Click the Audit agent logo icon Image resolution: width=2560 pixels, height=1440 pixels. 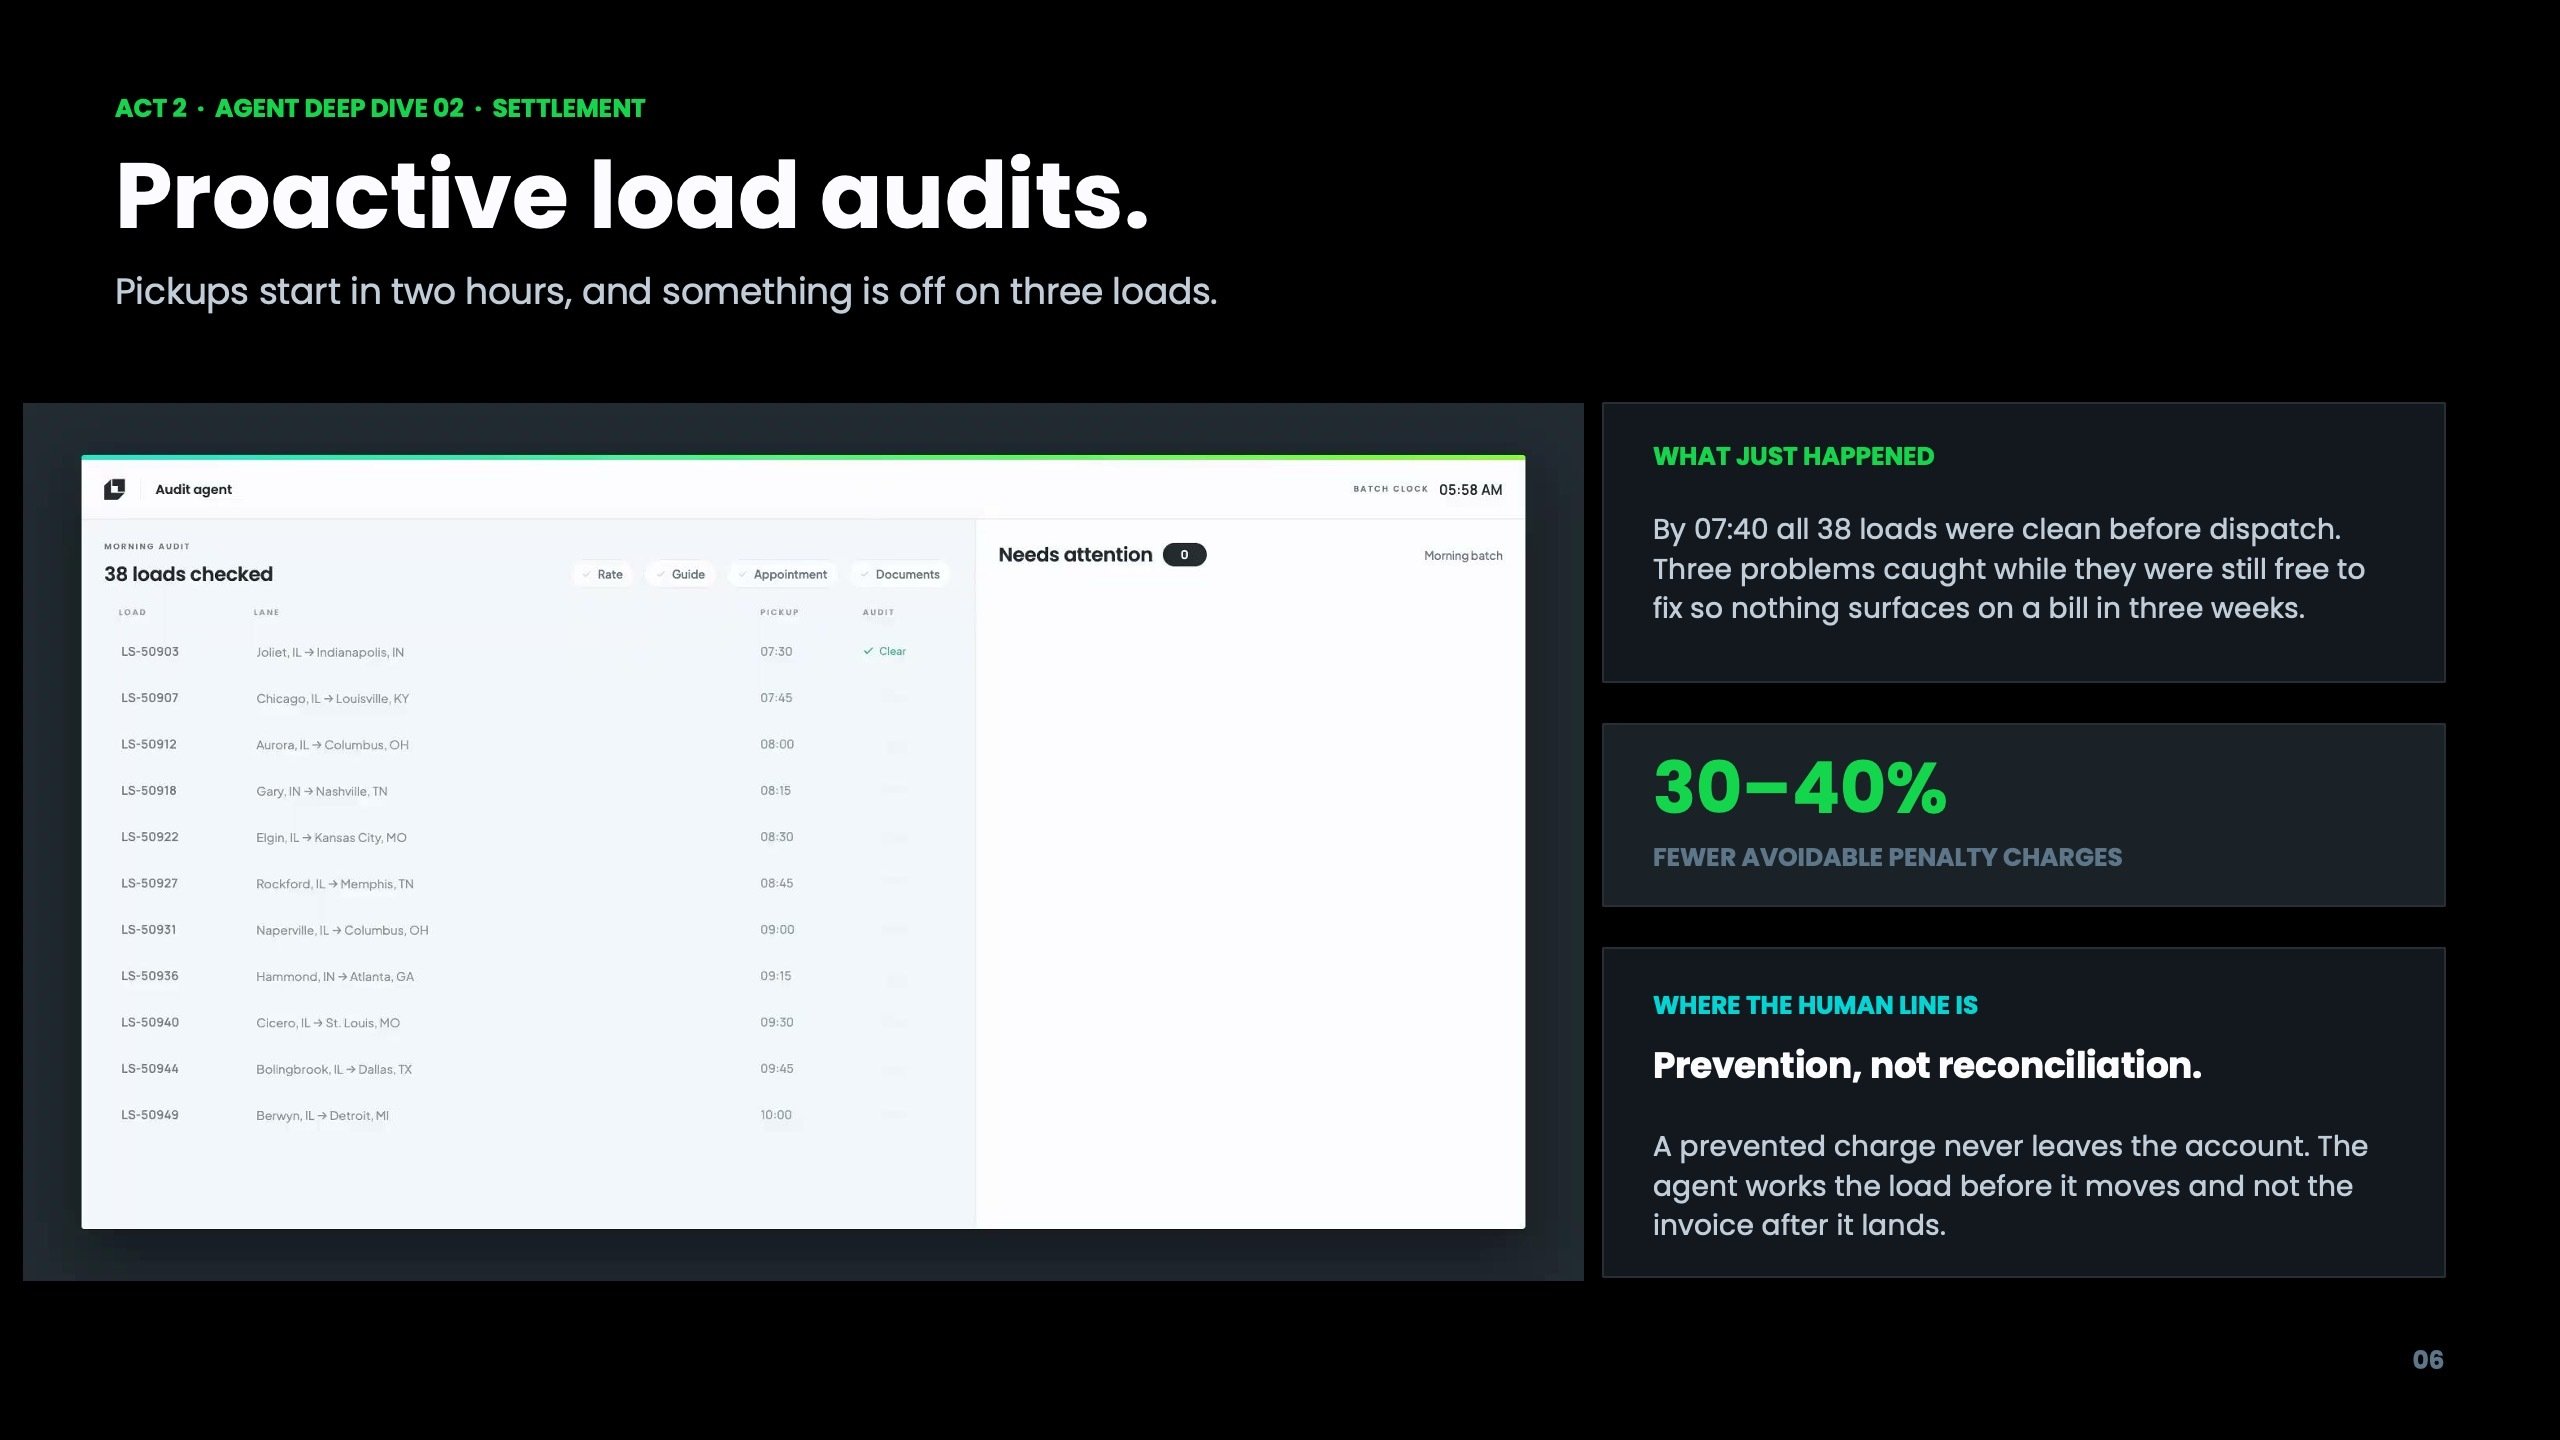pos(114,489)
